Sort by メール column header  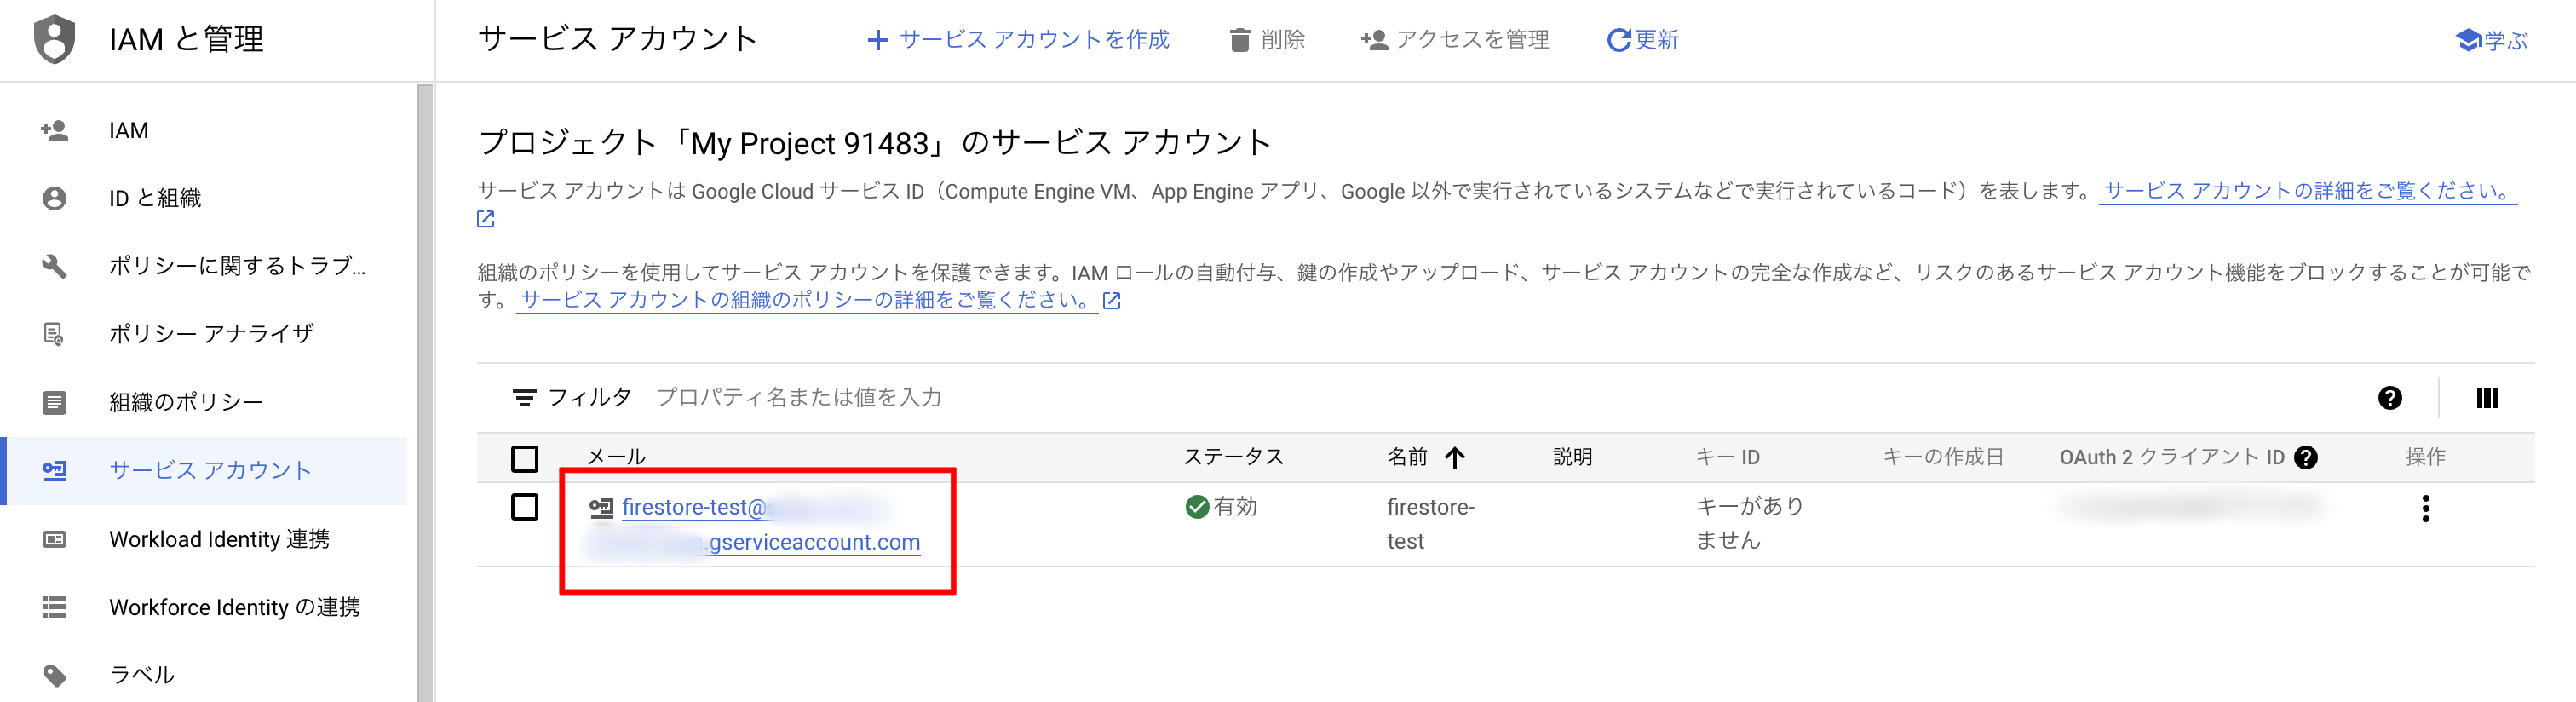click(616, 457)
